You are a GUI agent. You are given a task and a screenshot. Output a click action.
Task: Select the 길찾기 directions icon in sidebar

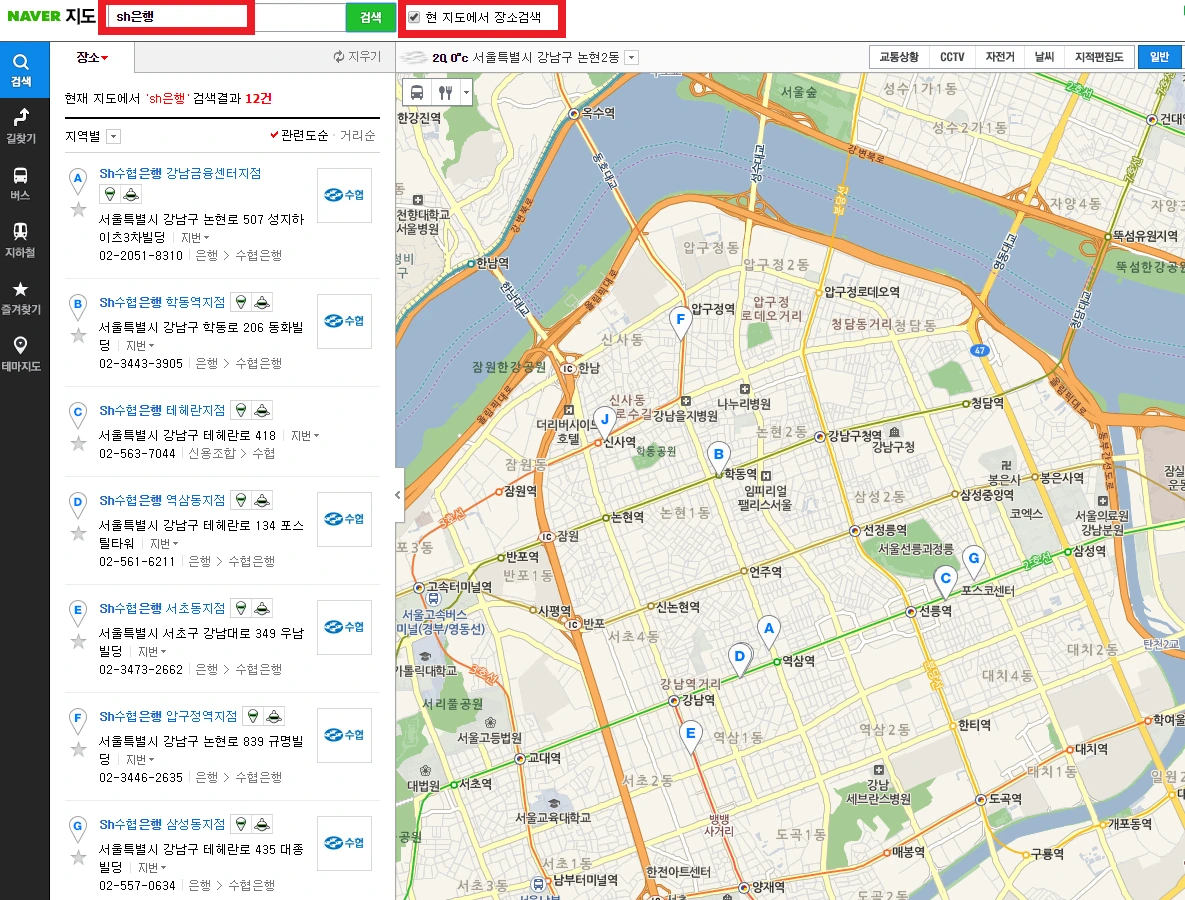pos(24,124)
